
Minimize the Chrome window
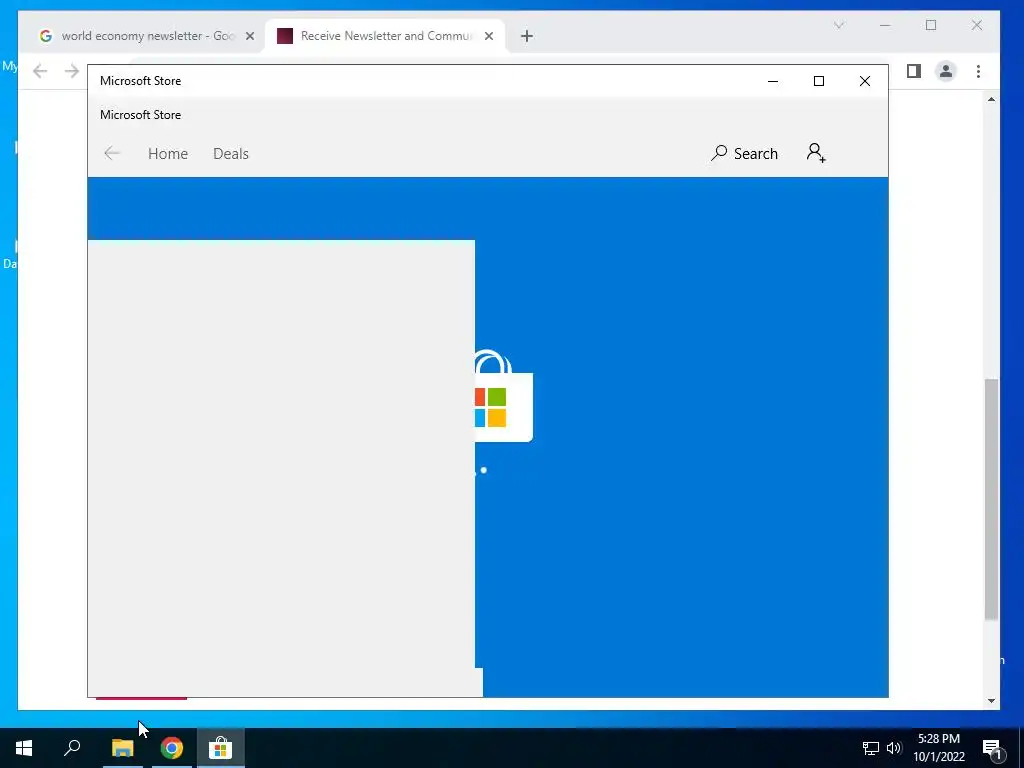[885, 25]
